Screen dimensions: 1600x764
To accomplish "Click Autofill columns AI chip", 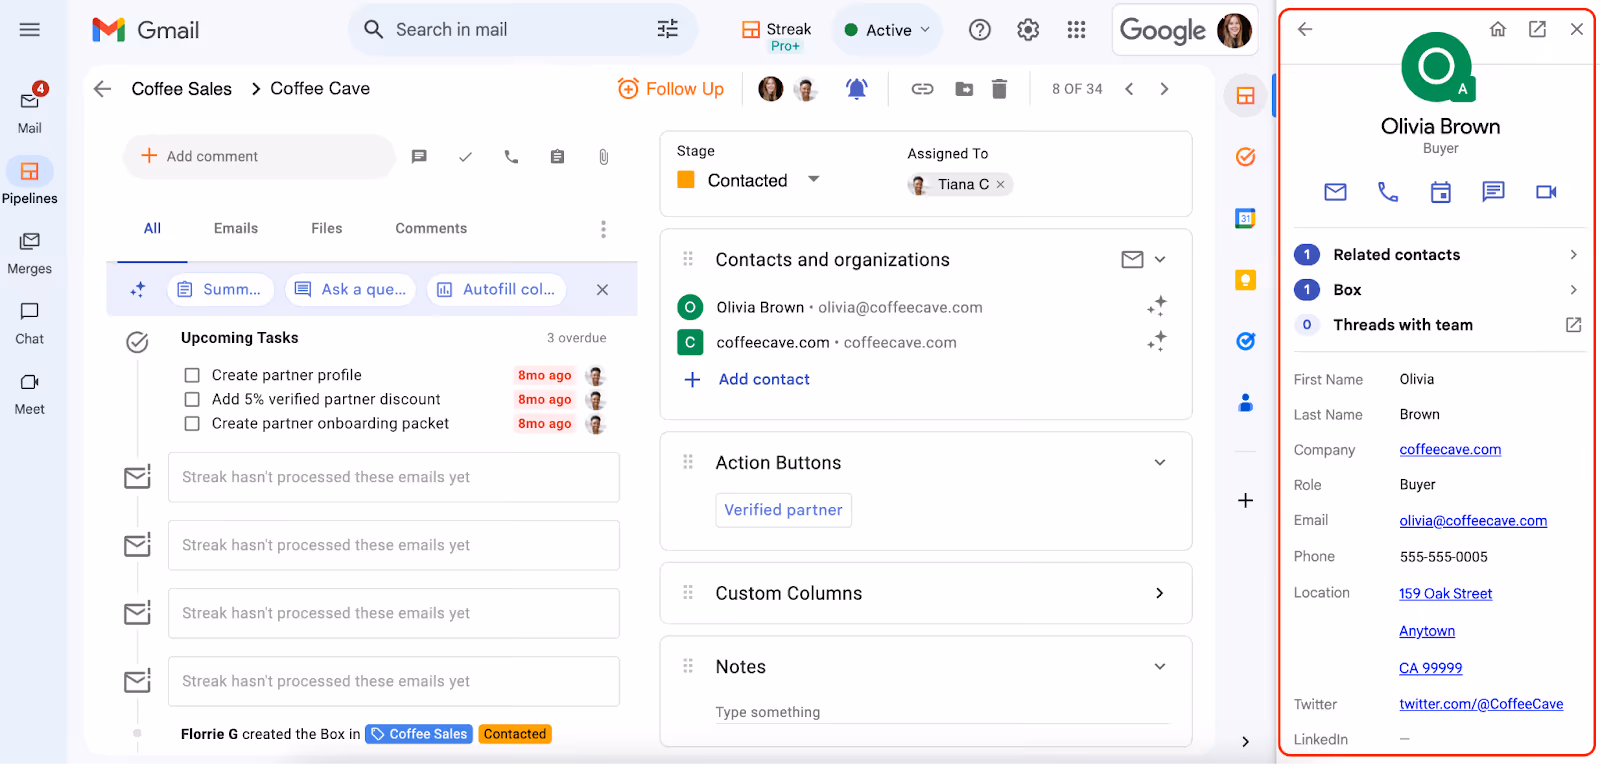I will 497,289.
